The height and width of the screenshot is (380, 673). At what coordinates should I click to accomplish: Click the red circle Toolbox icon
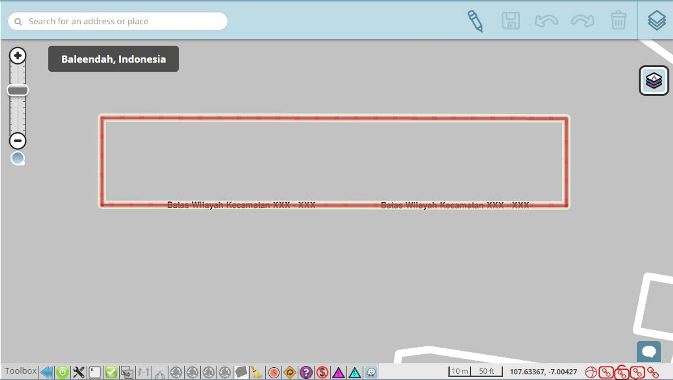click(x=274, y=372)
